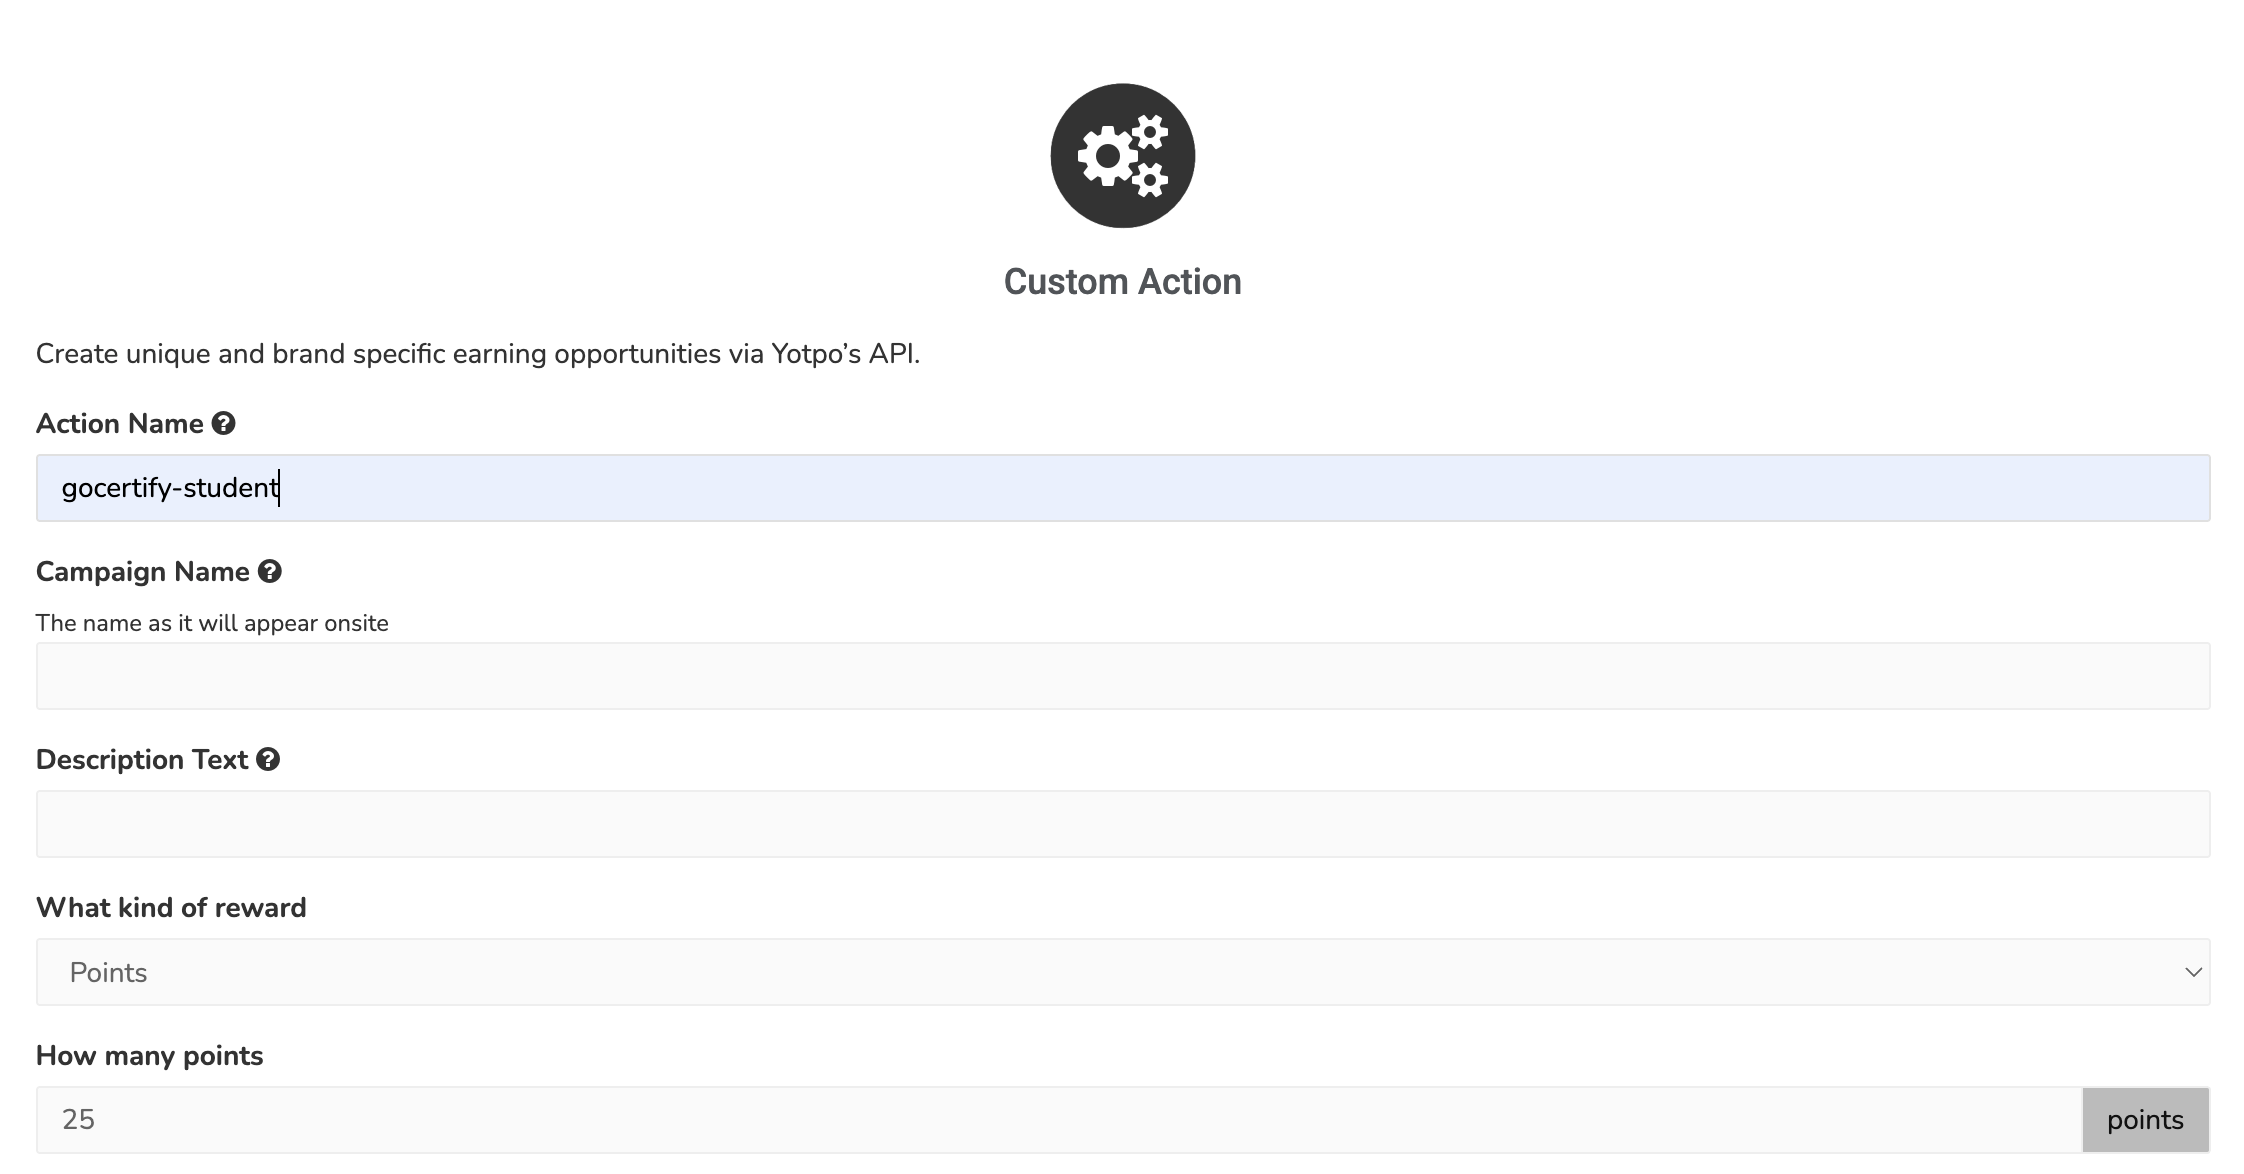Click the help badge next to Description Text
2244x1174 pixels.
267,760
